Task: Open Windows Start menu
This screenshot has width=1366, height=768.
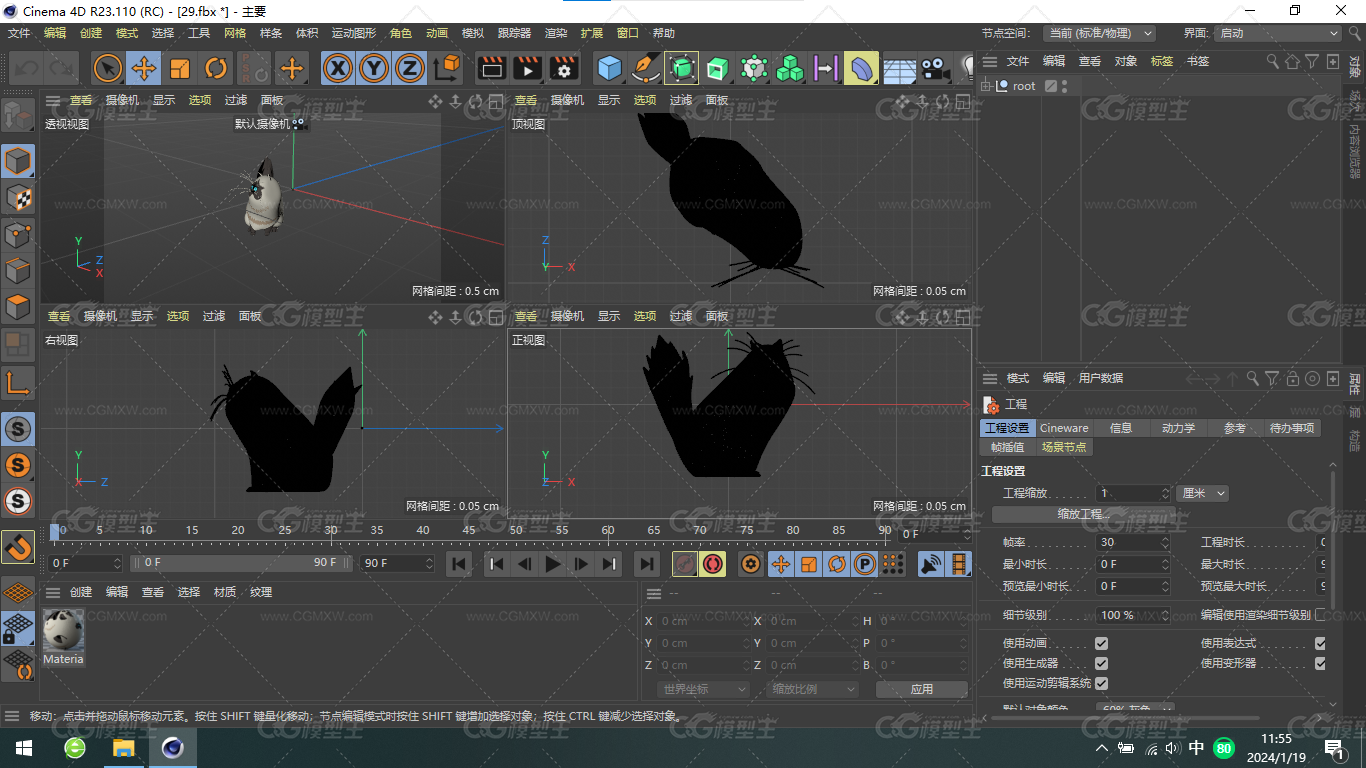Action: (23, 748)
